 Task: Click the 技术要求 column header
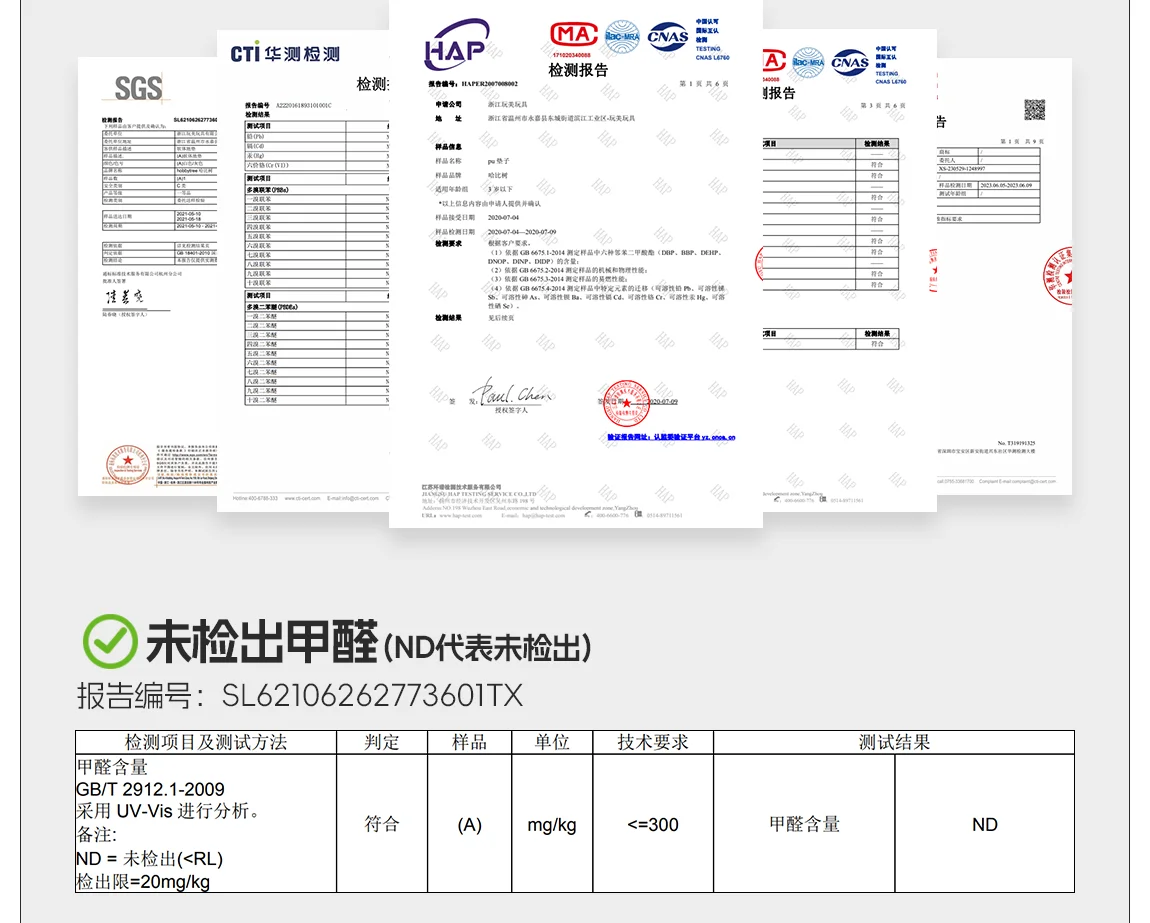(653, 742)
